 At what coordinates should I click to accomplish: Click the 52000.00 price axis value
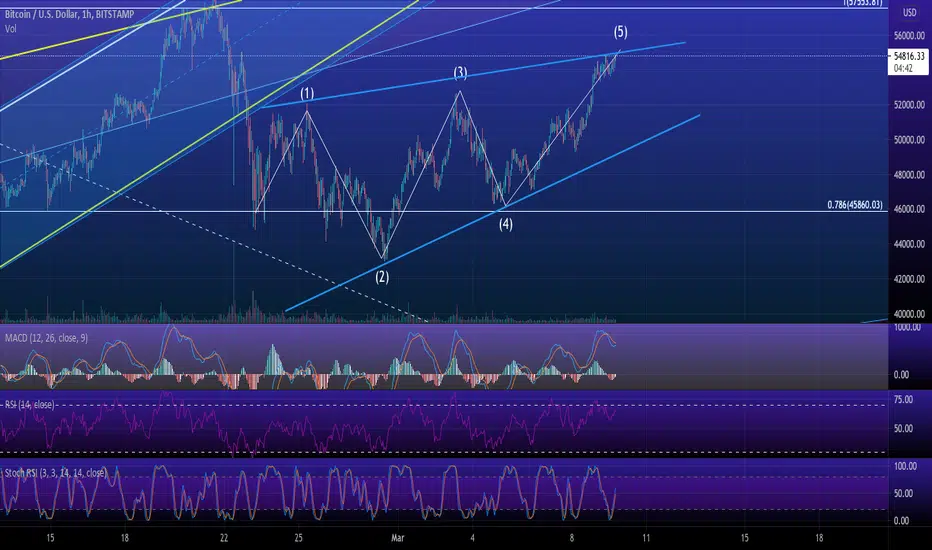coord(909,105)
